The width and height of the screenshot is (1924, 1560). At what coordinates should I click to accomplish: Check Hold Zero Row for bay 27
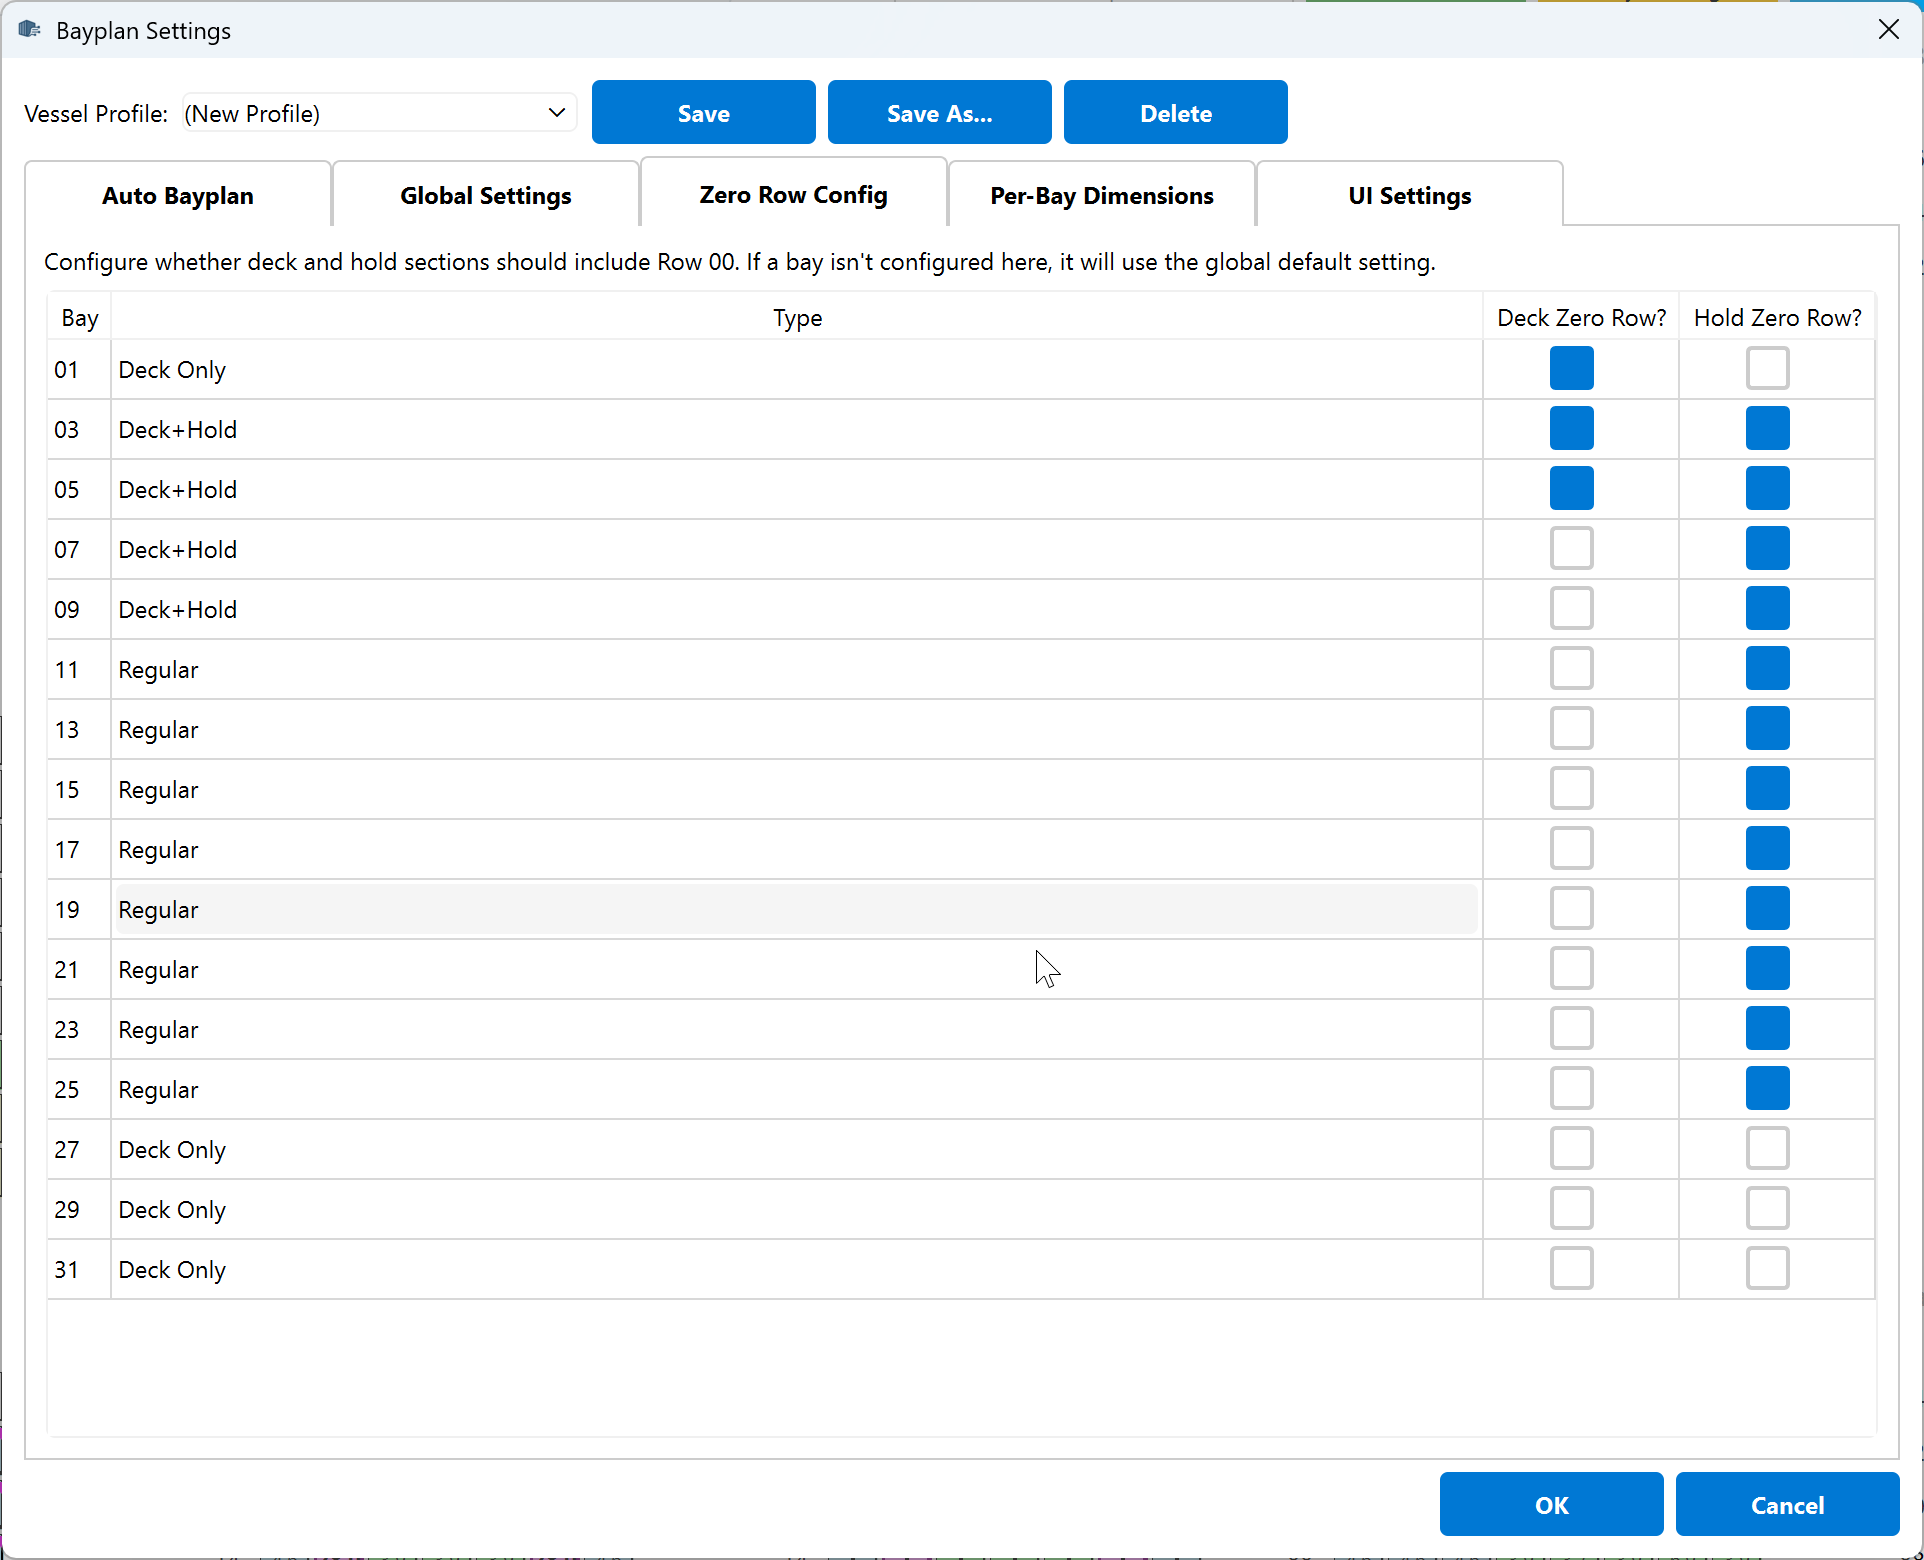point(1767,1149)
